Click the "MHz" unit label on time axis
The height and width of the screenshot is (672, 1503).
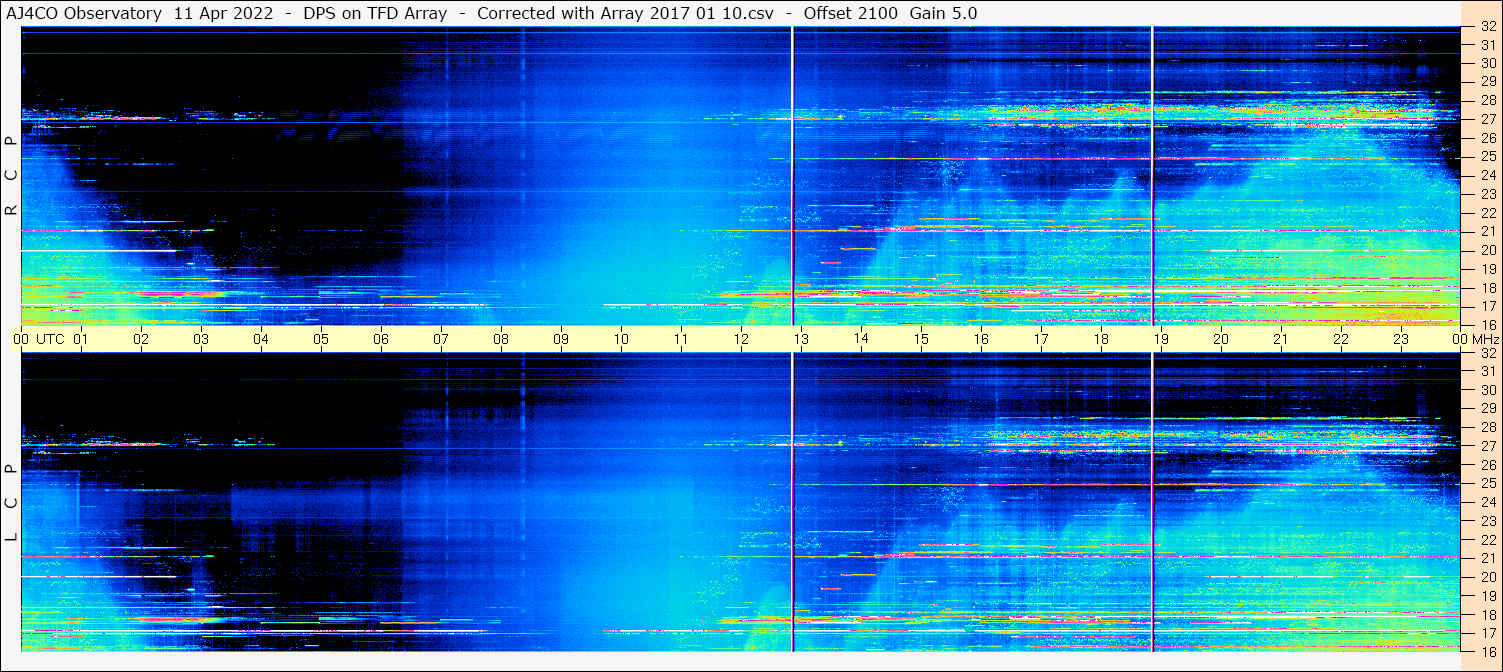coord(1485,339)
